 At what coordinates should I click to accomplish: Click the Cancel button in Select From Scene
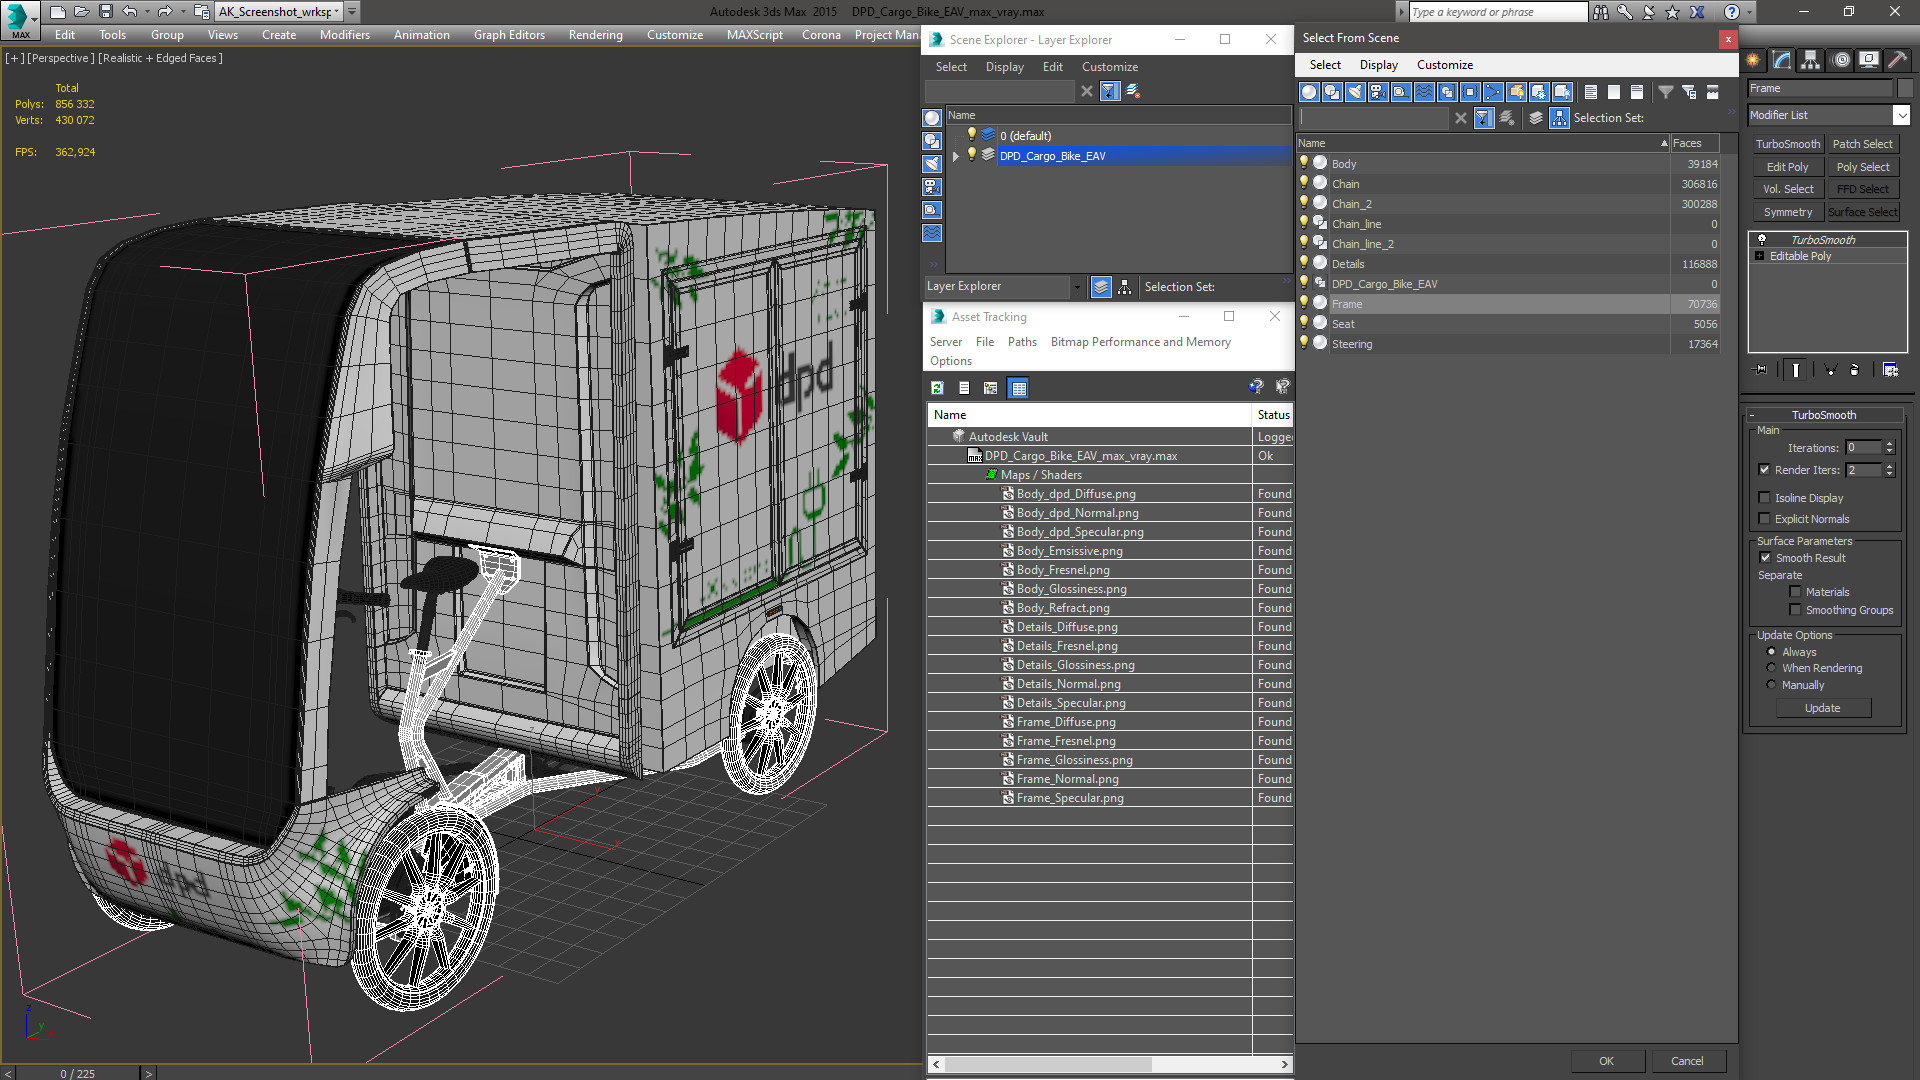1687,1061
